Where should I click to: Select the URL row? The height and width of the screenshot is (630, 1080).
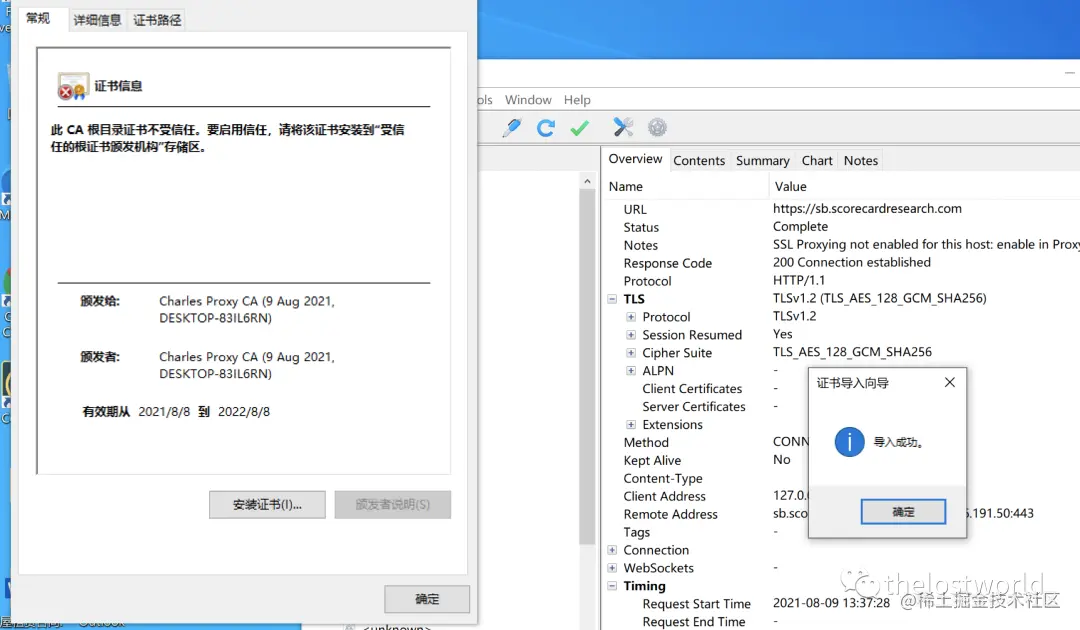point(842,209)
